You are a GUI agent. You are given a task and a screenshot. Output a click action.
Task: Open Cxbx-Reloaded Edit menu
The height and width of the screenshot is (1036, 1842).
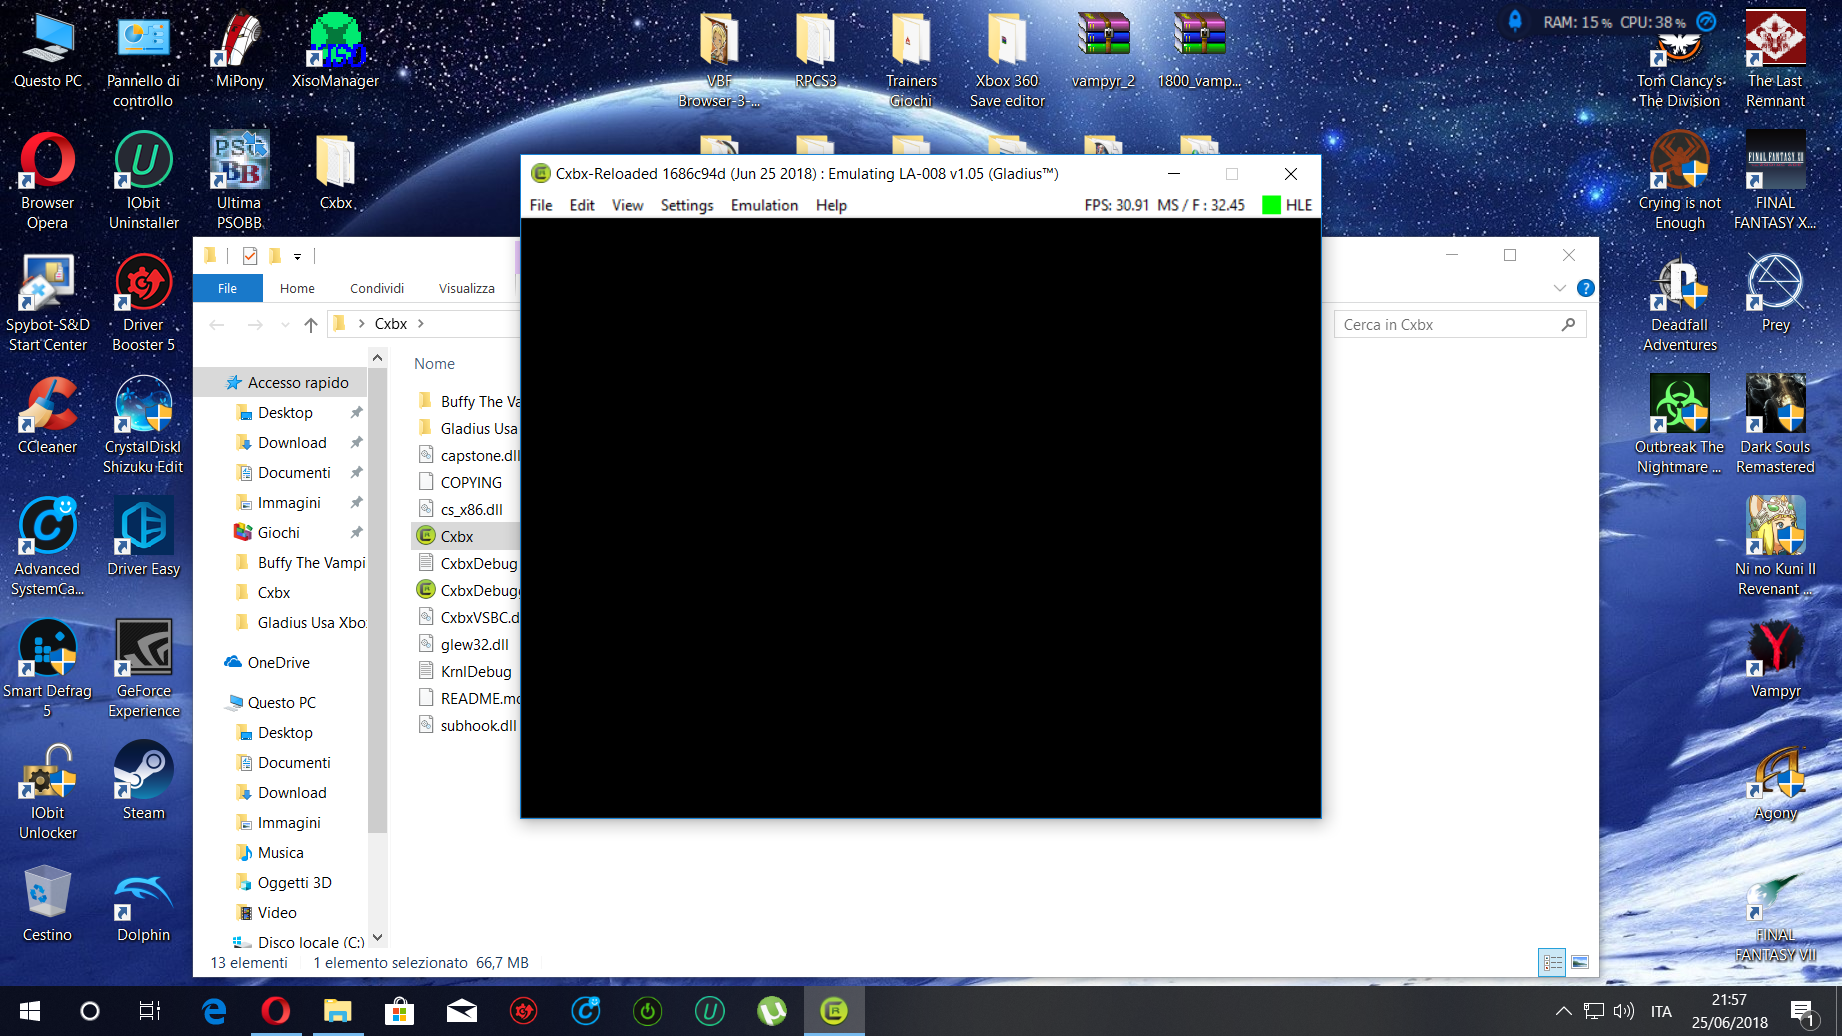click(582, 205)
